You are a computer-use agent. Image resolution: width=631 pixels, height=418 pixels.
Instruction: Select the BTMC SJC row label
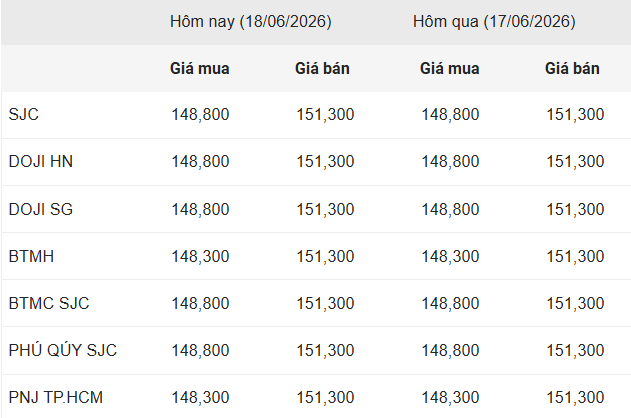pos(49,303)
